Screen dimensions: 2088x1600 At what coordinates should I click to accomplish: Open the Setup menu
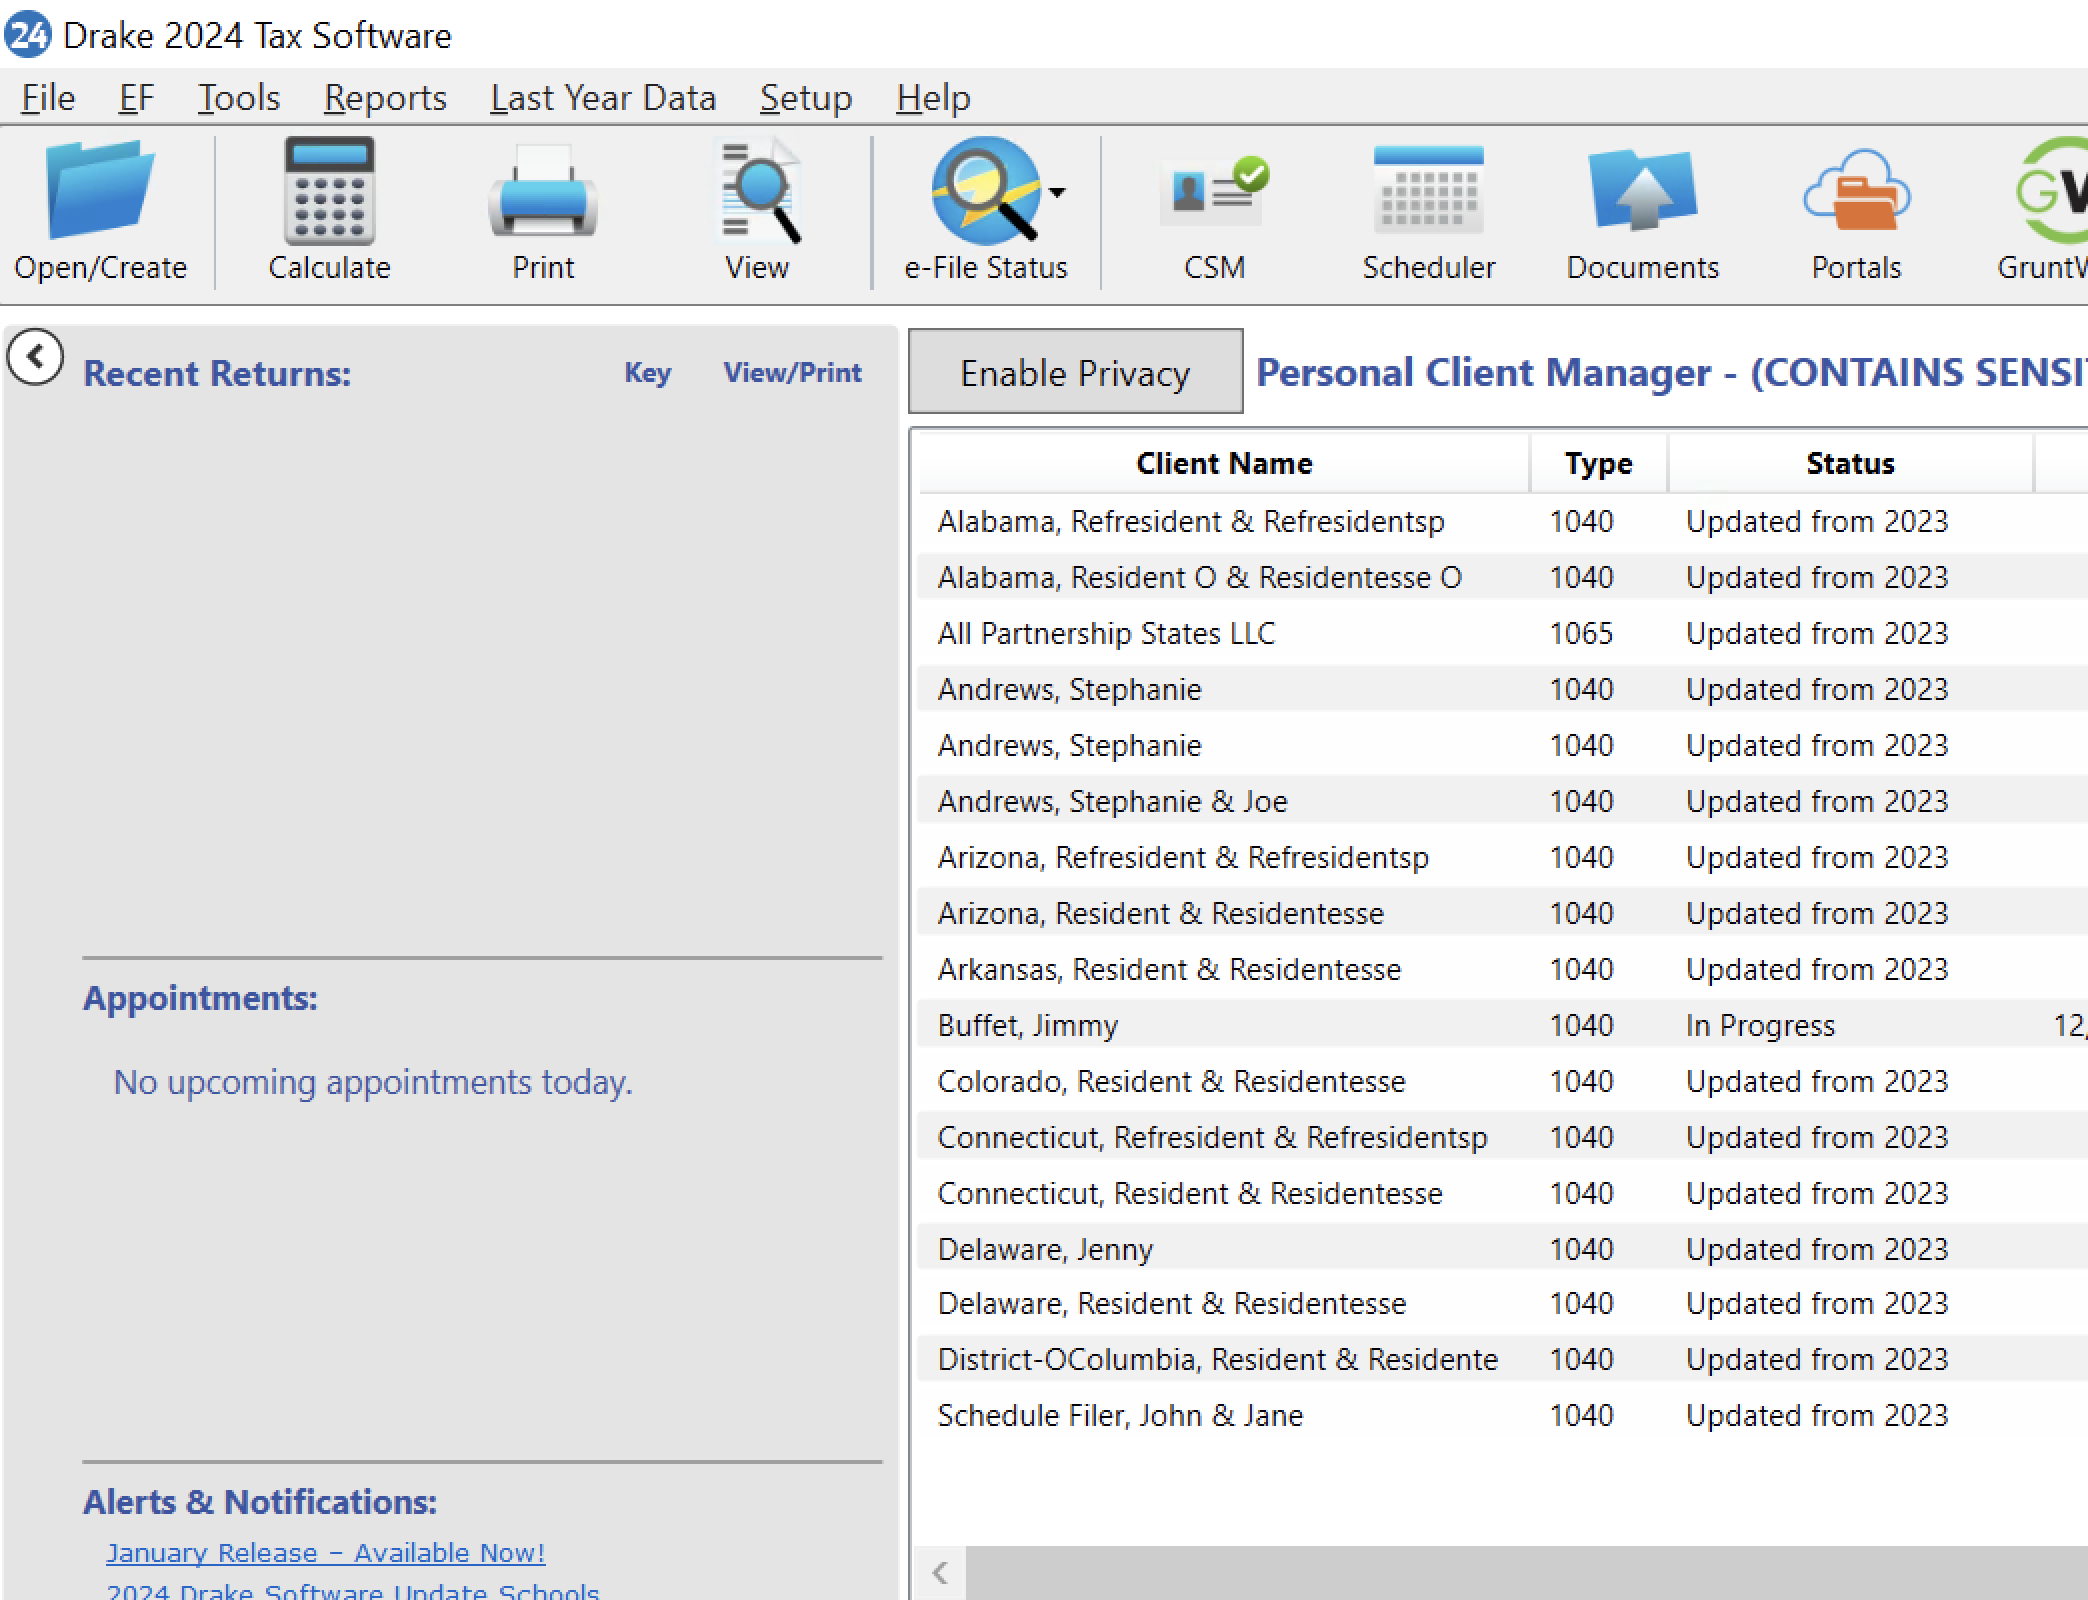pos(805,98)
